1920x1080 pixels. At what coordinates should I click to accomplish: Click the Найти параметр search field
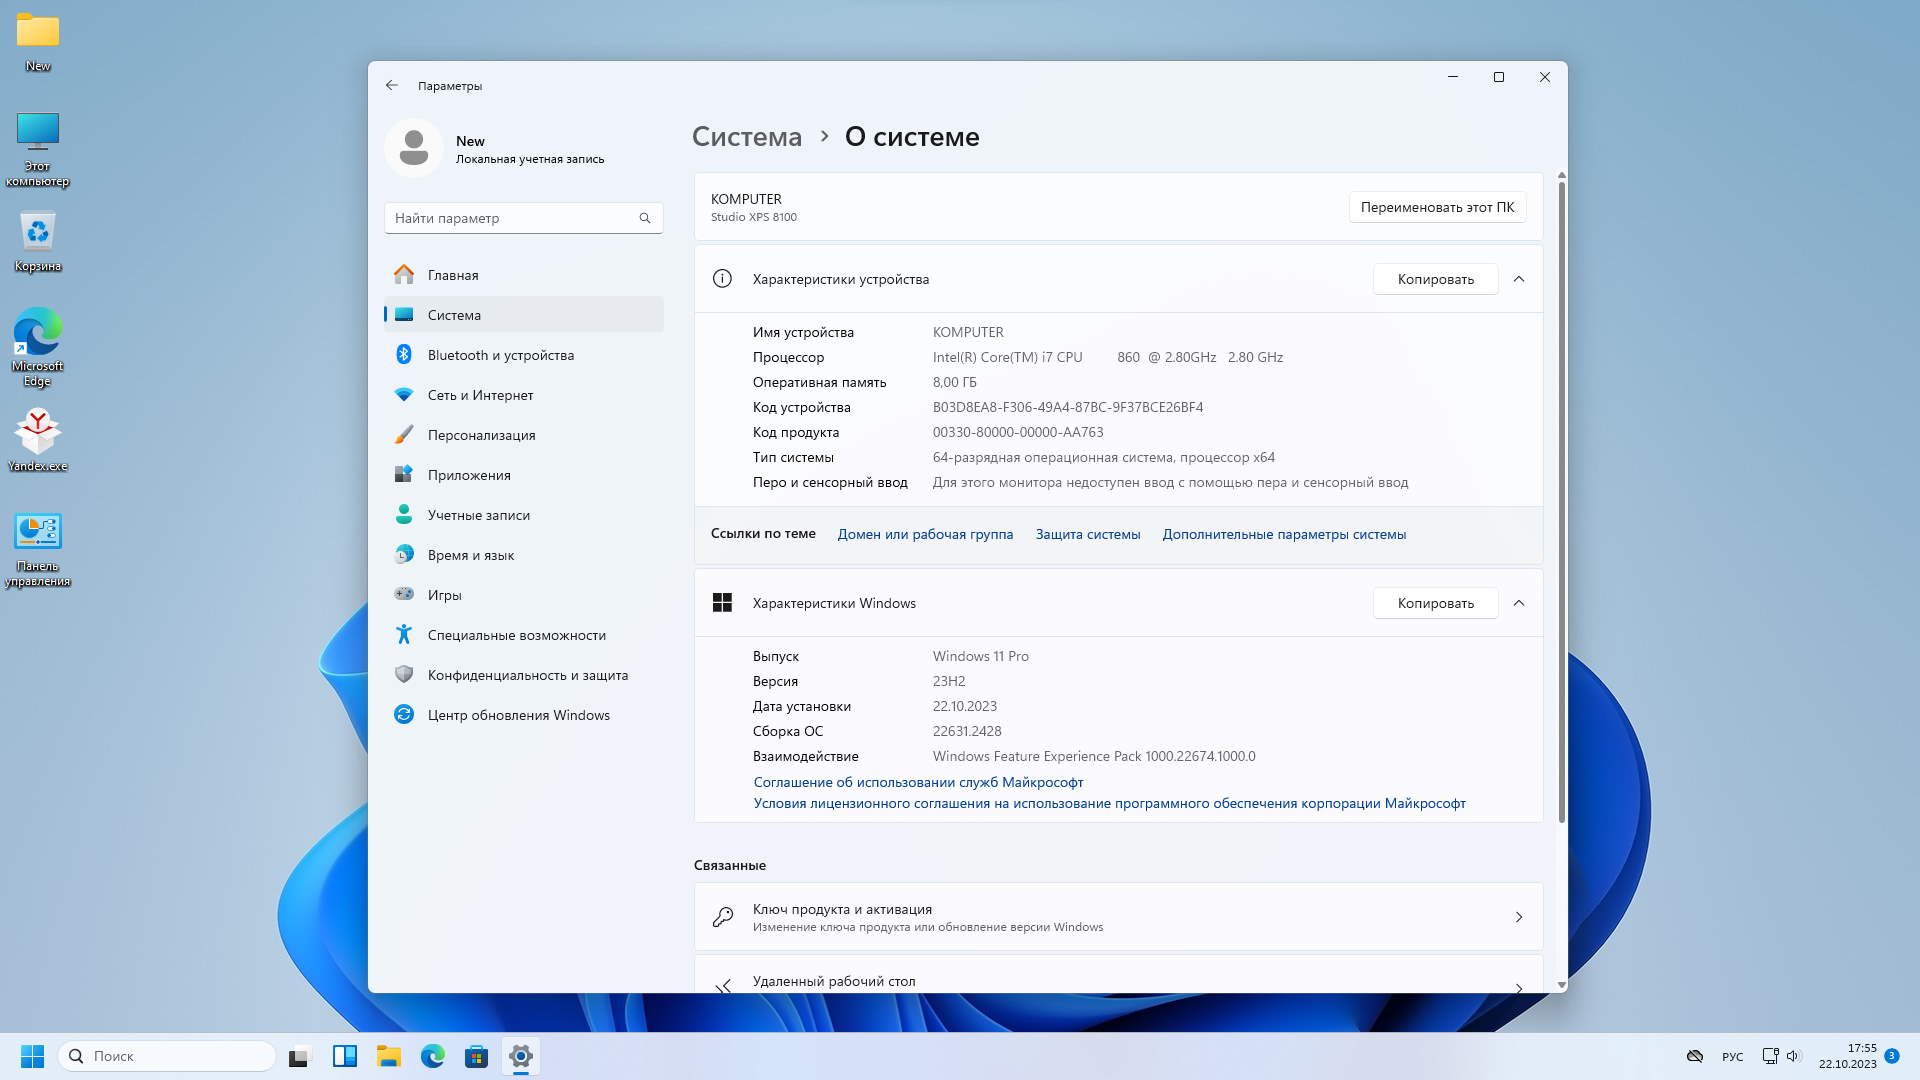tap(510, 218)
